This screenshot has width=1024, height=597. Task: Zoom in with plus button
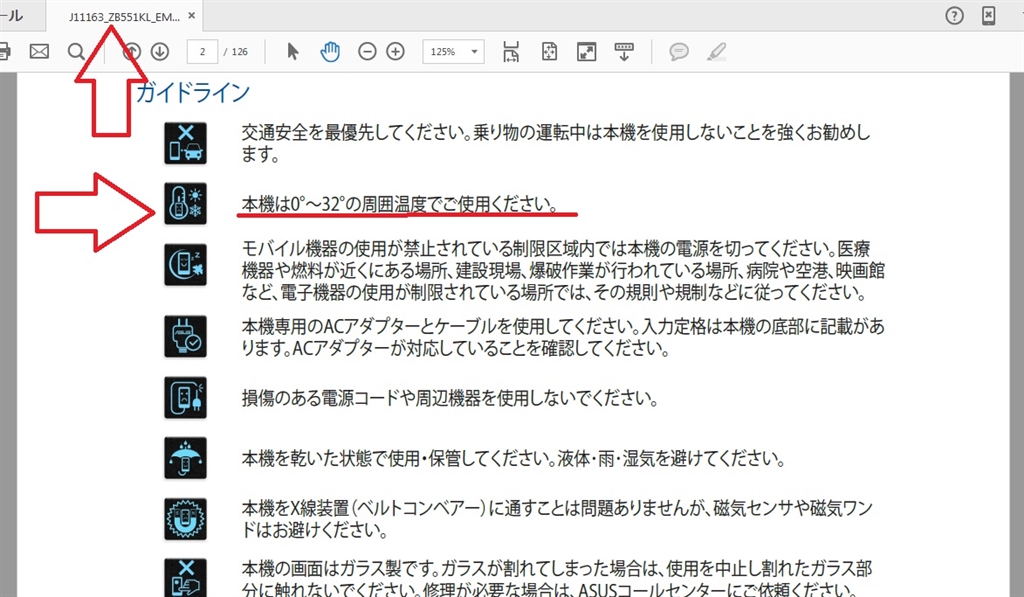tap(395, 51)
